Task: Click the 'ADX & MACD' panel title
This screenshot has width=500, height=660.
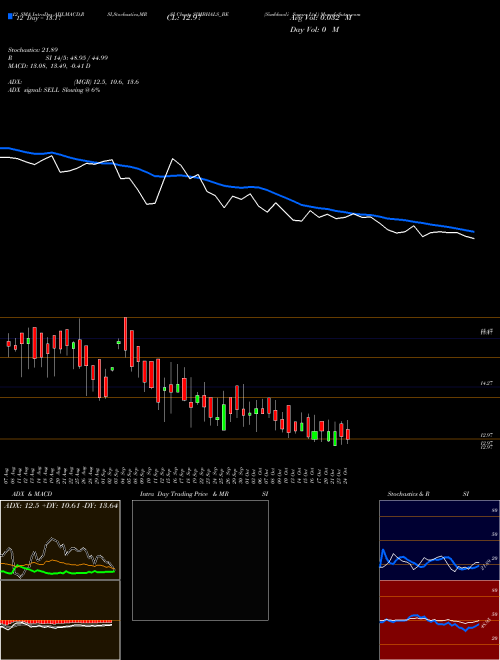Action: pos(32,494)
